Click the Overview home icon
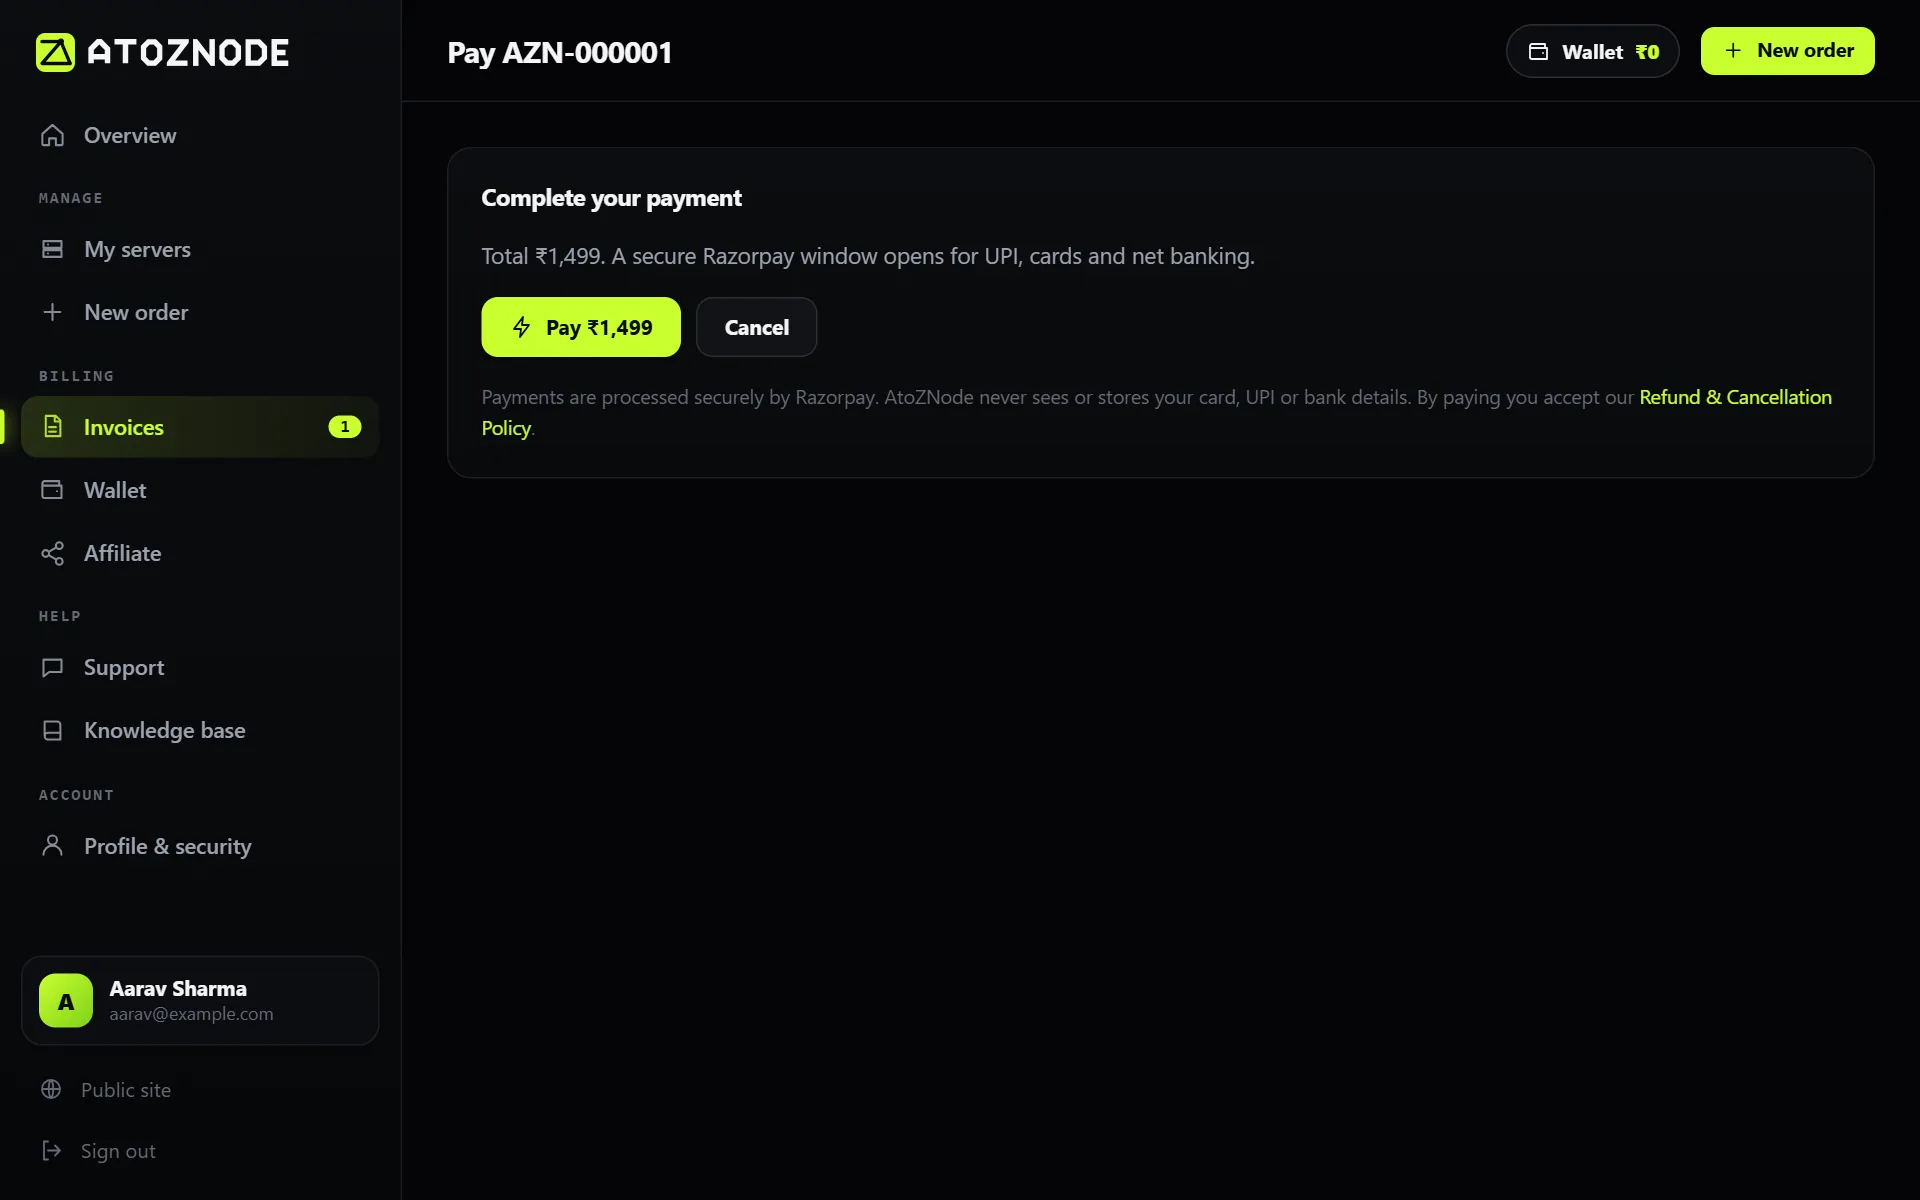The height and width of the screenshot is (1200, 1920). [x=52, y=135]
